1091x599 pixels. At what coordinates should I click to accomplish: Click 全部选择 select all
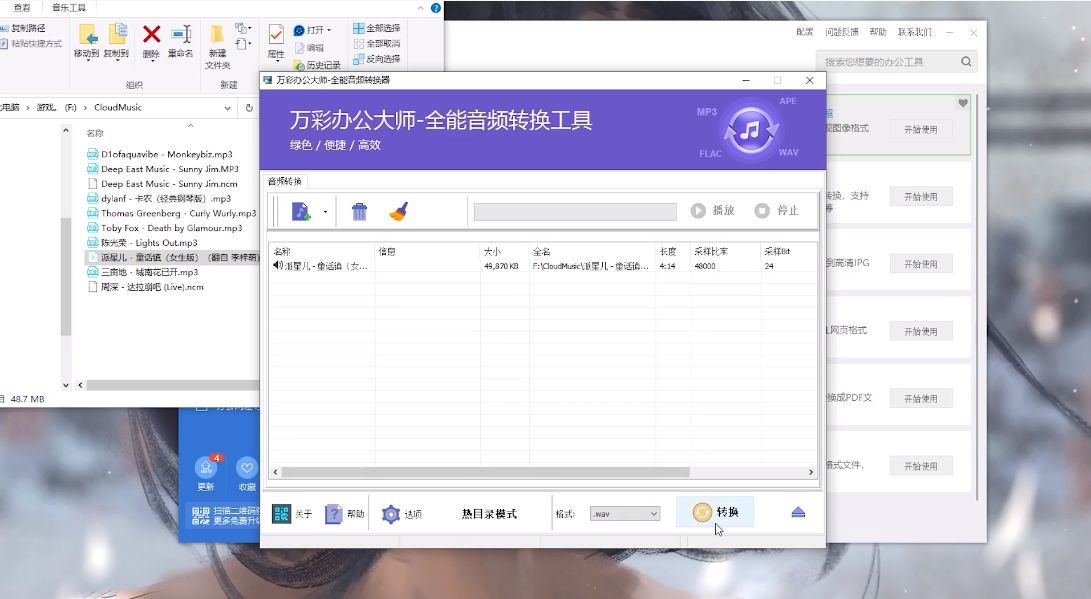click(376, 28)
